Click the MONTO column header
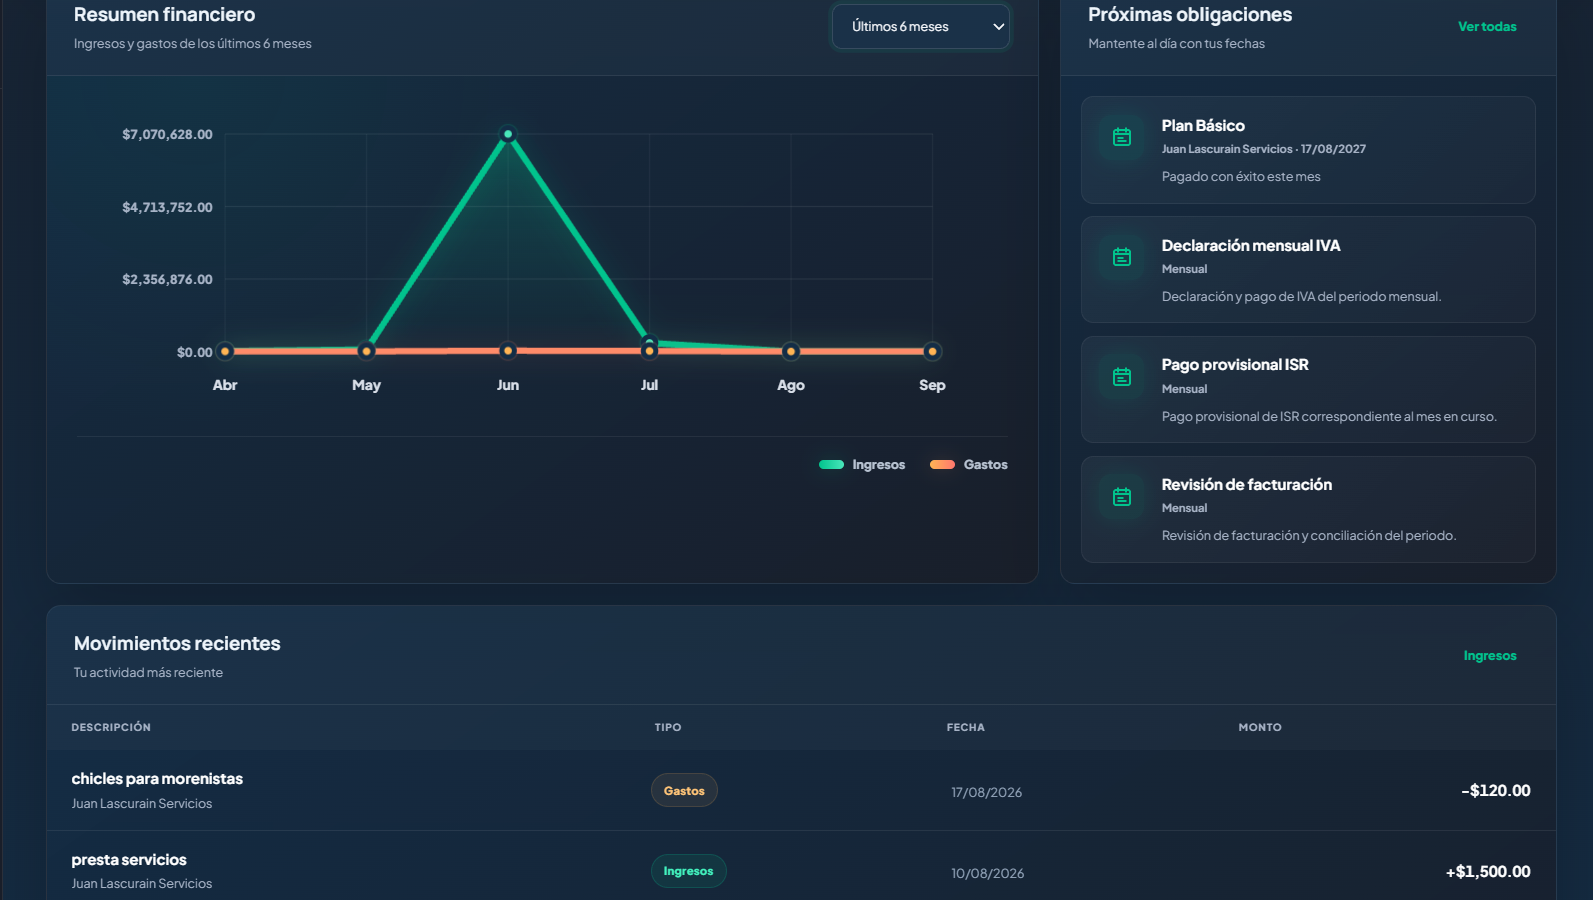 click(1260, 727)
